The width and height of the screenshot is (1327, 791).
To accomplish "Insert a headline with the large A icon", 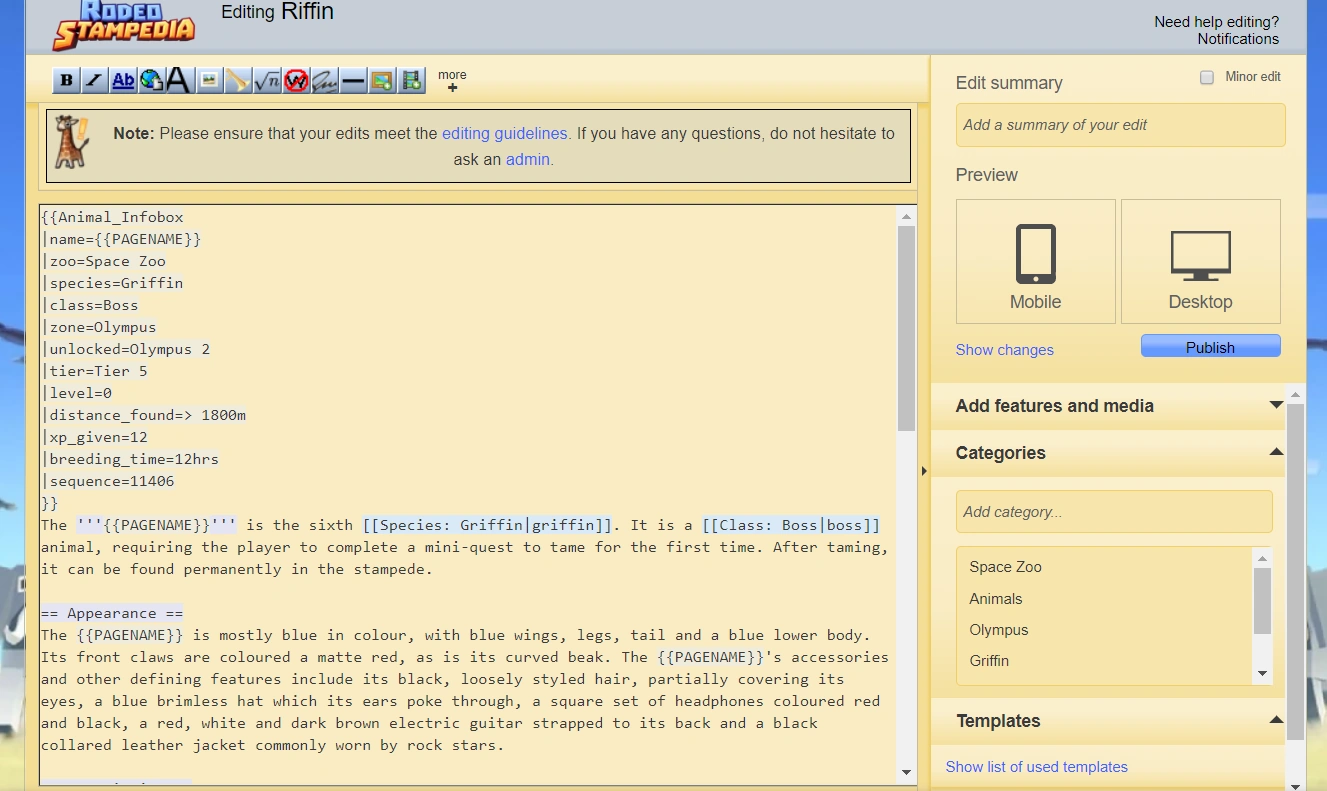I will 178,81.
